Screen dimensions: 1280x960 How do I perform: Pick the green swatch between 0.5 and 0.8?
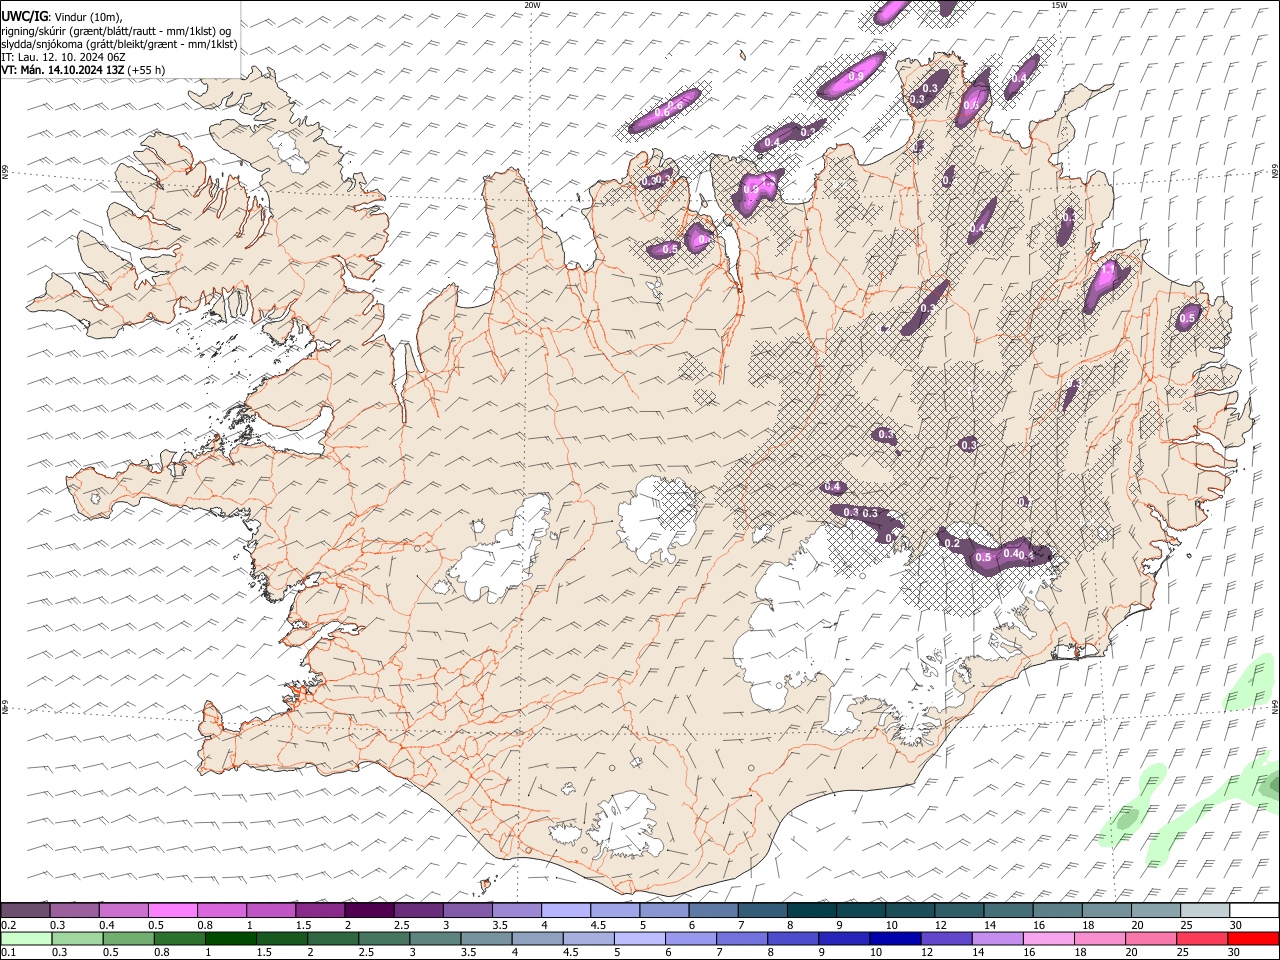pyautogui.click(x=129, y=938)
